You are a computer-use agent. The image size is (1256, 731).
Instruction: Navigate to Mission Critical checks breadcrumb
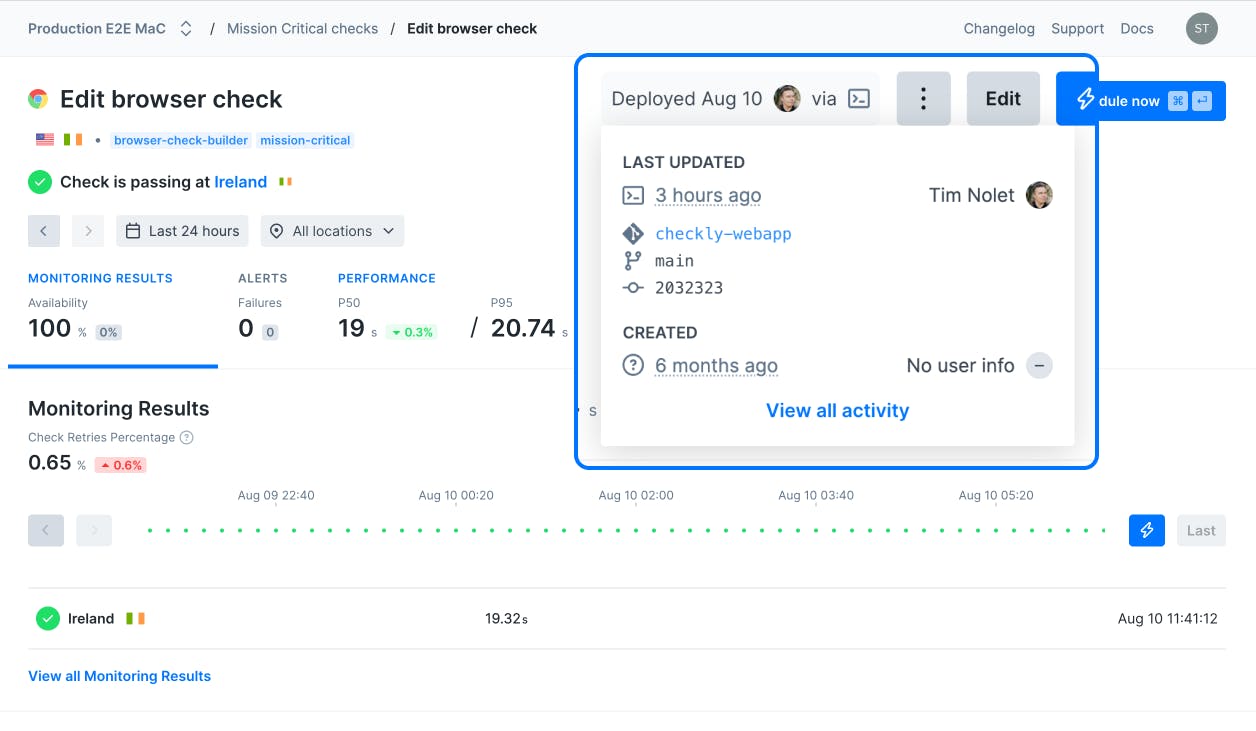(x=302, y=28)
